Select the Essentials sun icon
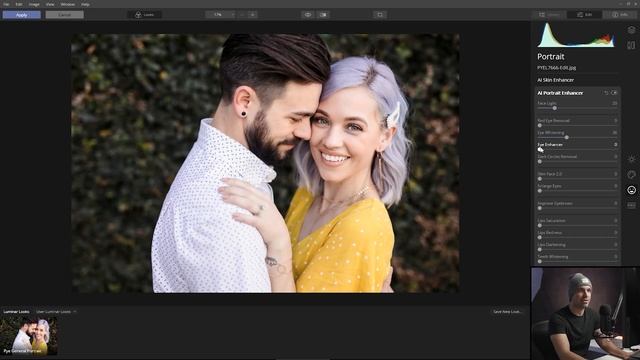The width and height of the screenshot is (640, 360). (x=631, y=159)
